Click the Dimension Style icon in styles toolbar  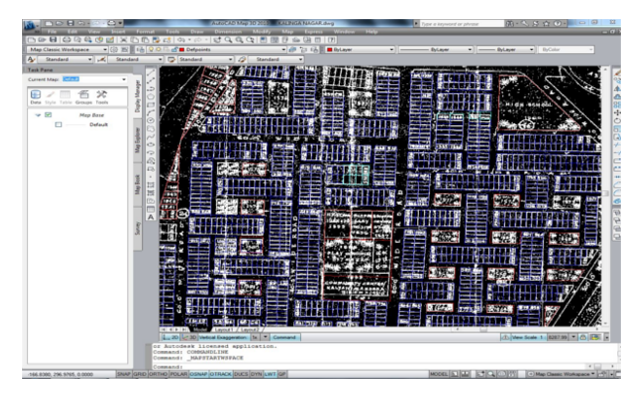click(101, 59)
